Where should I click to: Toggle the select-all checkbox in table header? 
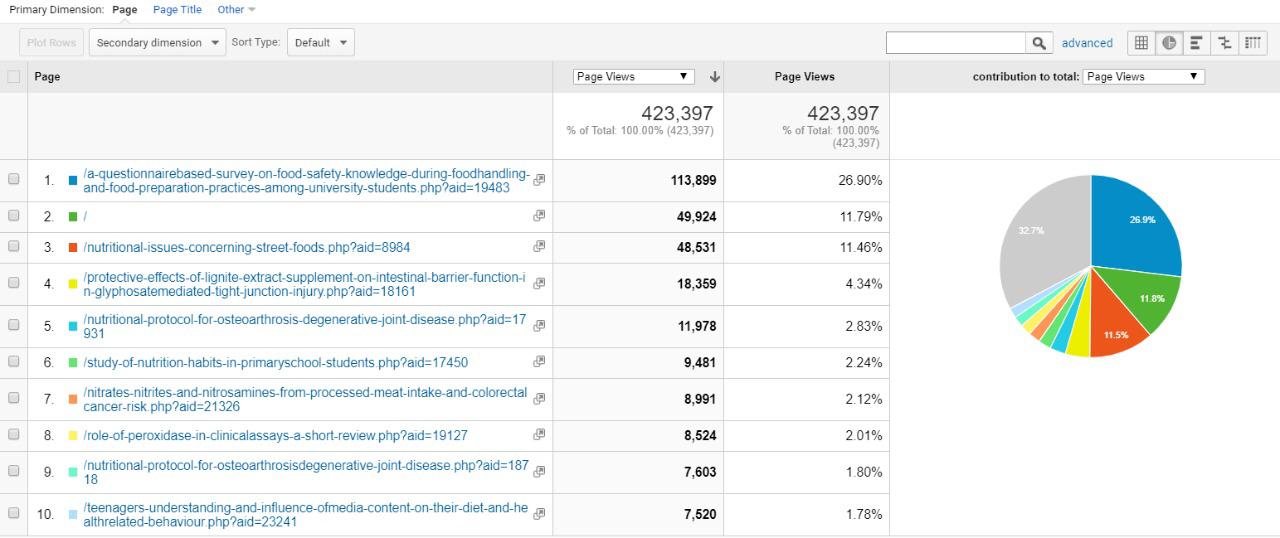click(x=14, y=77)
